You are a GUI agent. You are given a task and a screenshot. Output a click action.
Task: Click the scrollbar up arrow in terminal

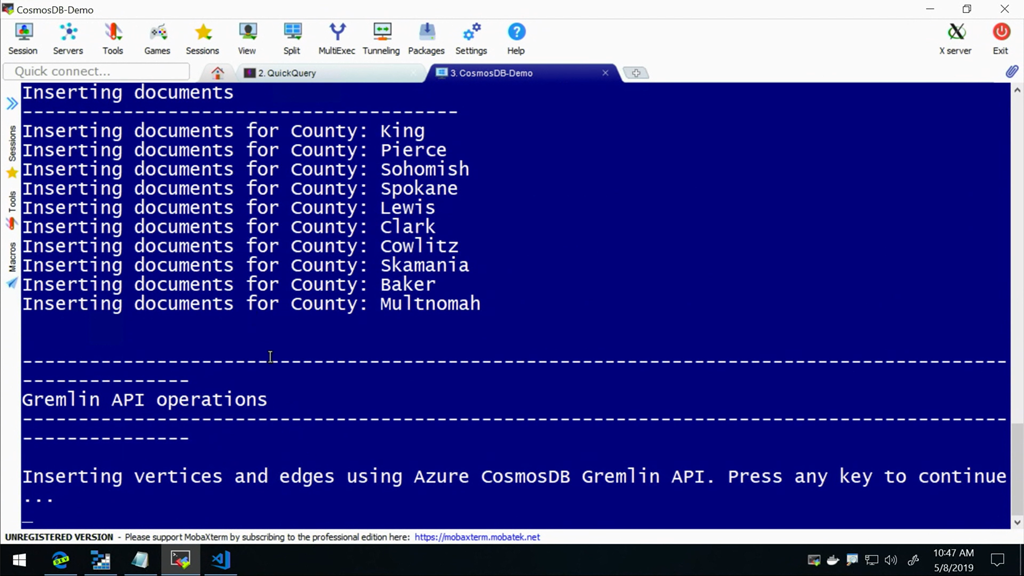1017,90
